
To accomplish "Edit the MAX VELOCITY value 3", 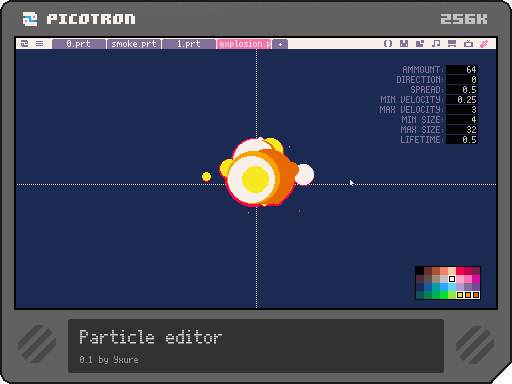I will pyautogui.click(x=462, y=109).
